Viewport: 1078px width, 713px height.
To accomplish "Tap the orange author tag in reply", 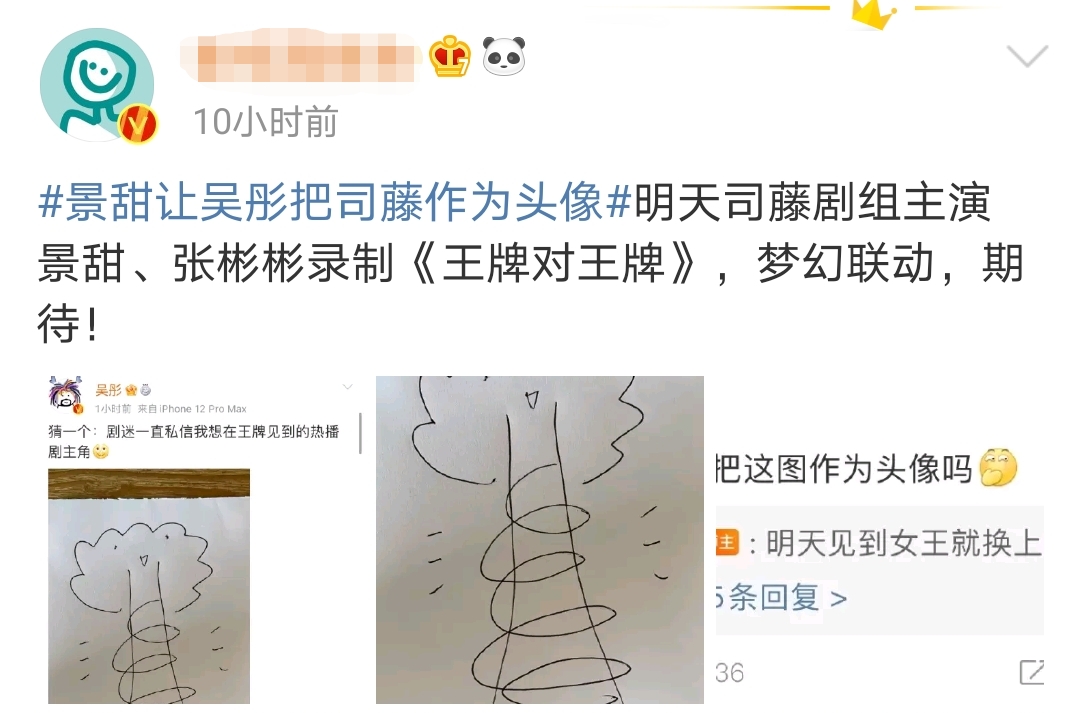I will pos(727,543).
